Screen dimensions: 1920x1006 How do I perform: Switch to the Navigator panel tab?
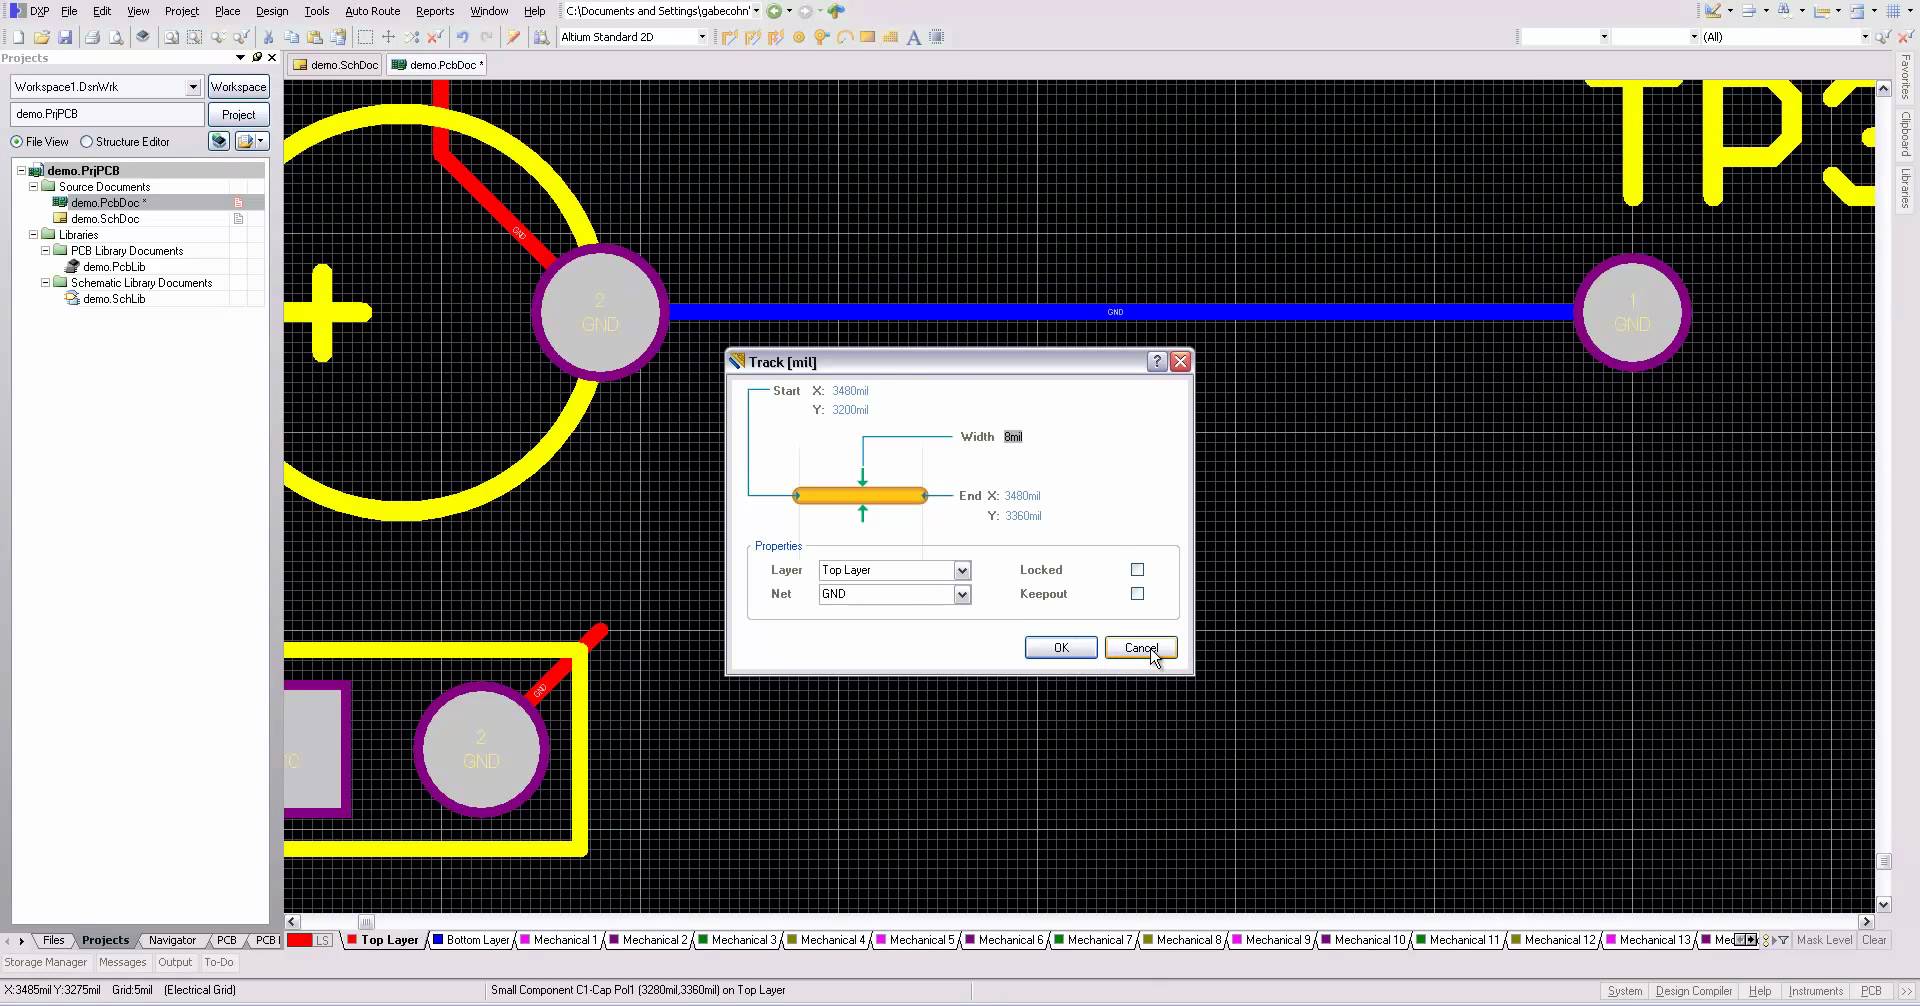172,940
